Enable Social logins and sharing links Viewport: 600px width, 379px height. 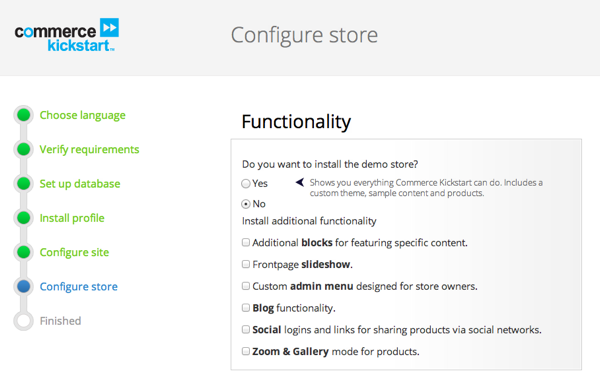point(246,329)
